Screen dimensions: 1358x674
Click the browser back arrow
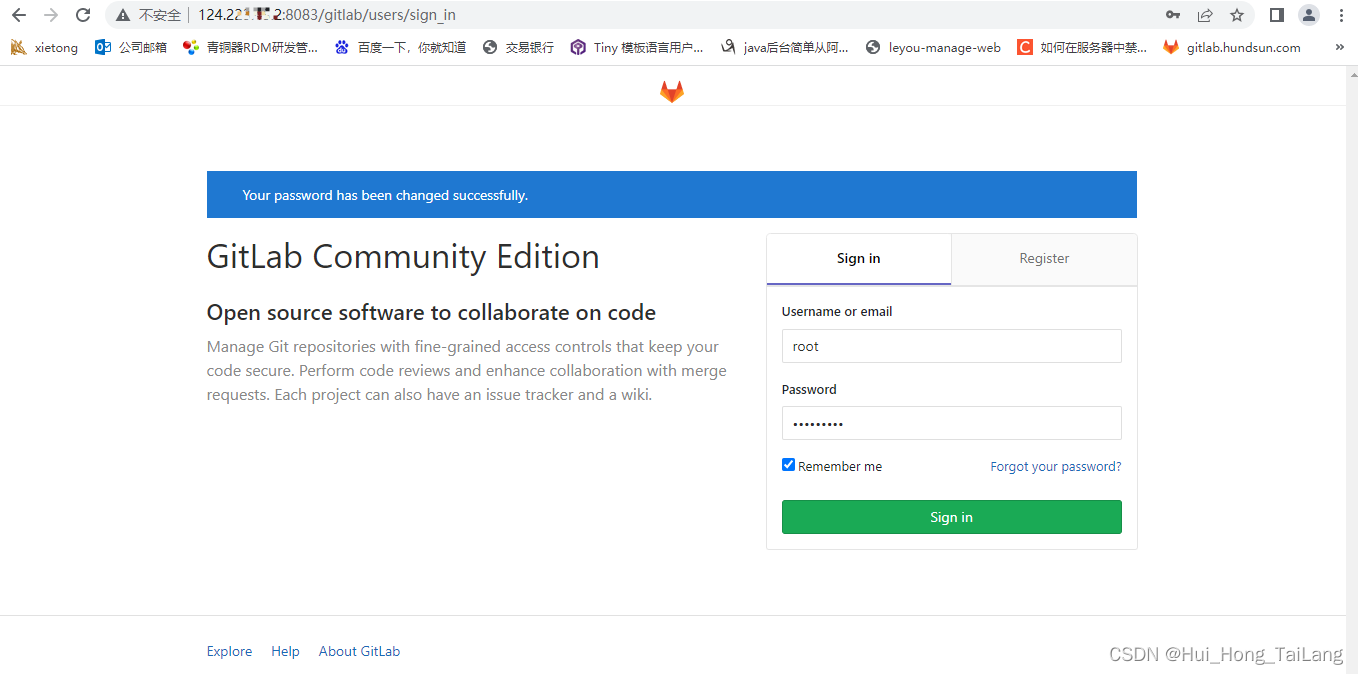click(x=19, y=15)
